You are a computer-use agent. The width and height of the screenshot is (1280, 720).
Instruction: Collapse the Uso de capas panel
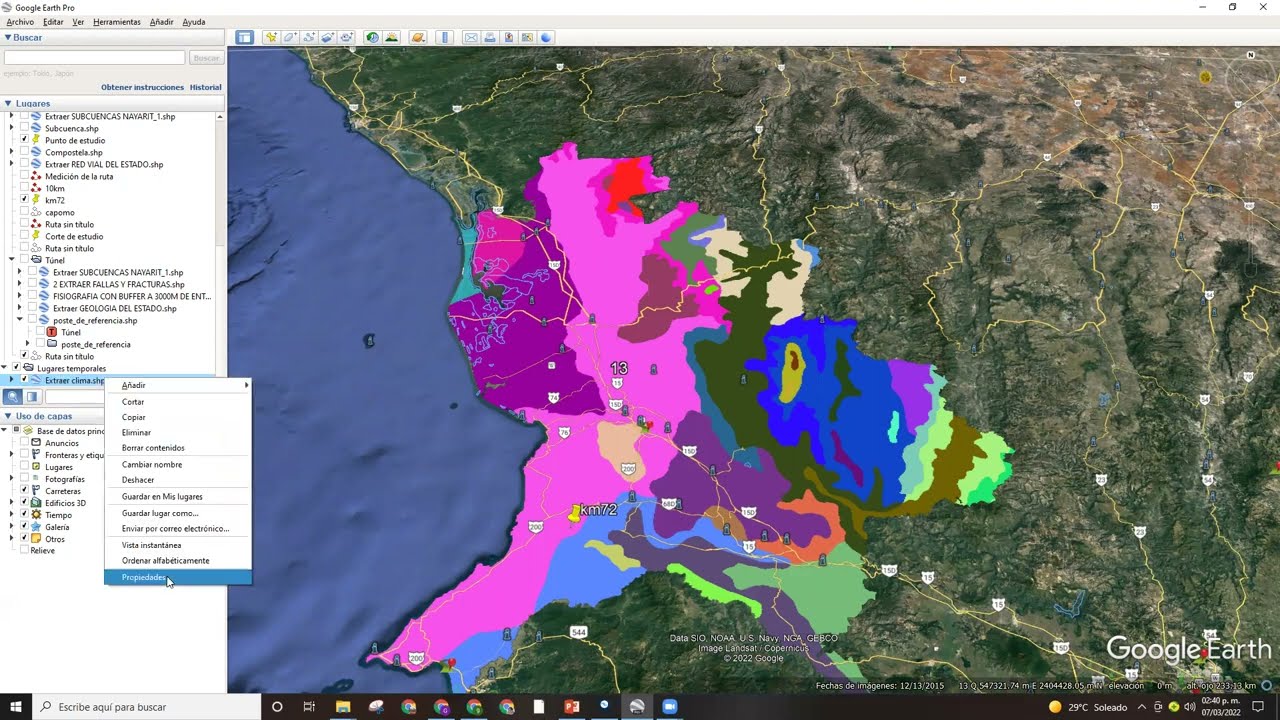(8, 416)
